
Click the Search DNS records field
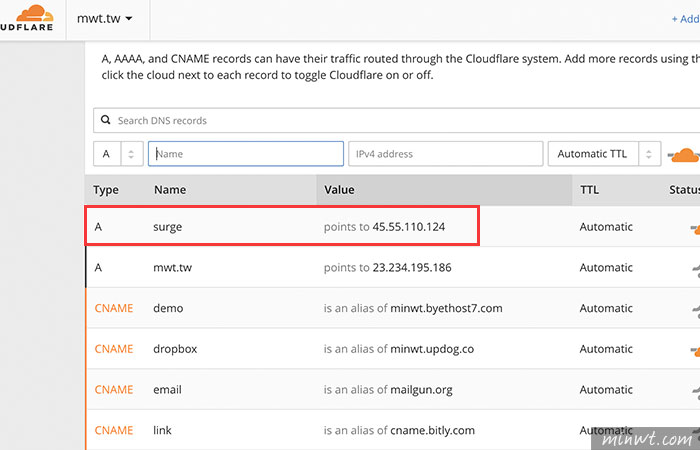396,121
